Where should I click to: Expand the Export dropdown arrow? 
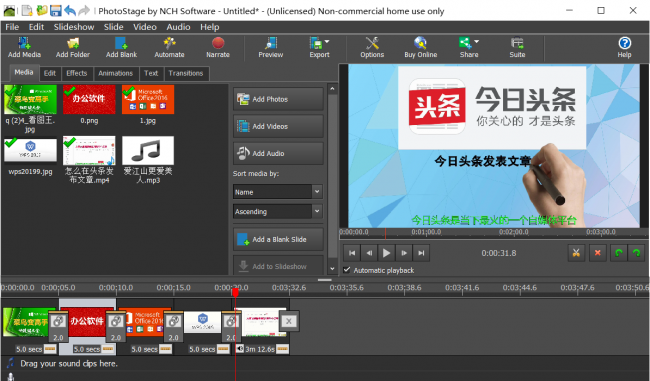tap(327, 42)
